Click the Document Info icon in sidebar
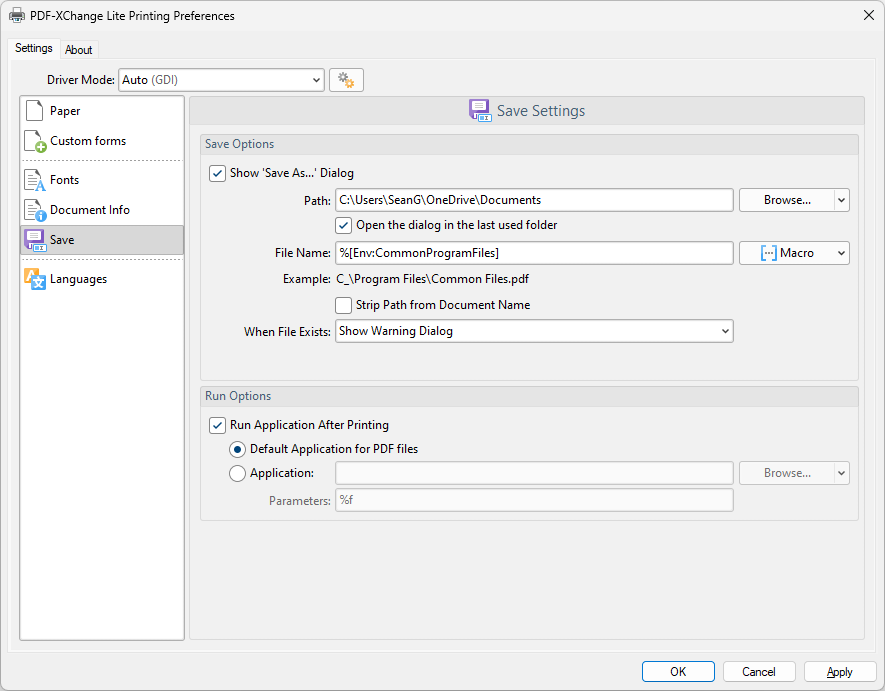This screenshot has width=885, height=691. pyautogui.click(x=35, y=210)
